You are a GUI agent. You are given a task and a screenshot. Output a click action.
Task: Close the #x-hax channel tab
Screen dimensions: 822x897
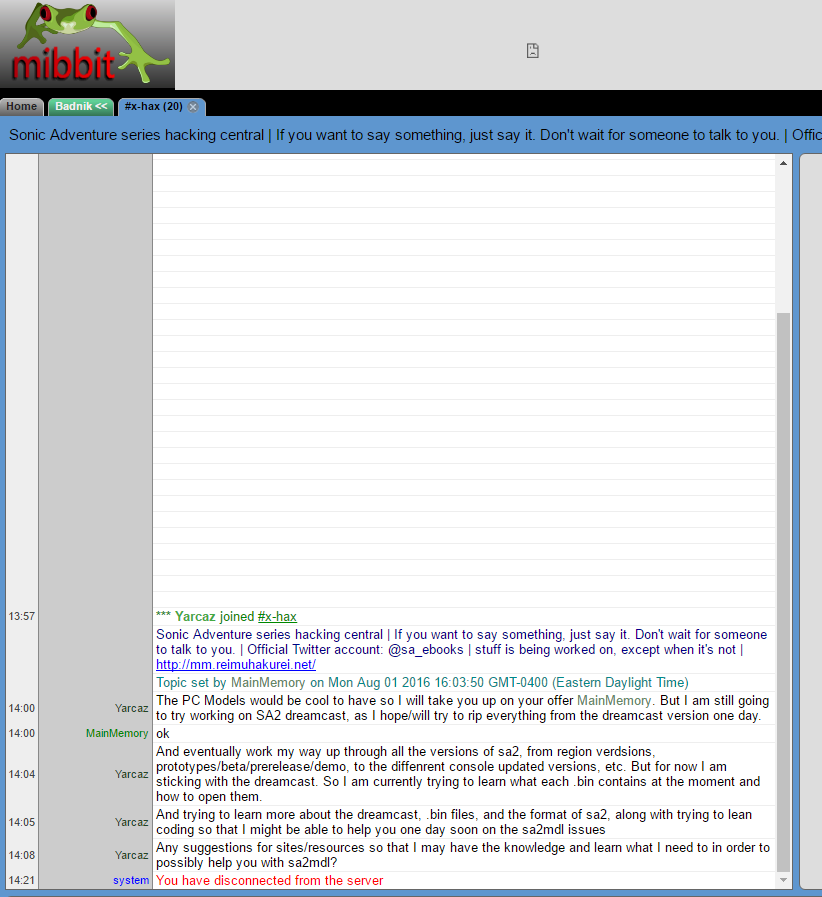click(193, 107)
